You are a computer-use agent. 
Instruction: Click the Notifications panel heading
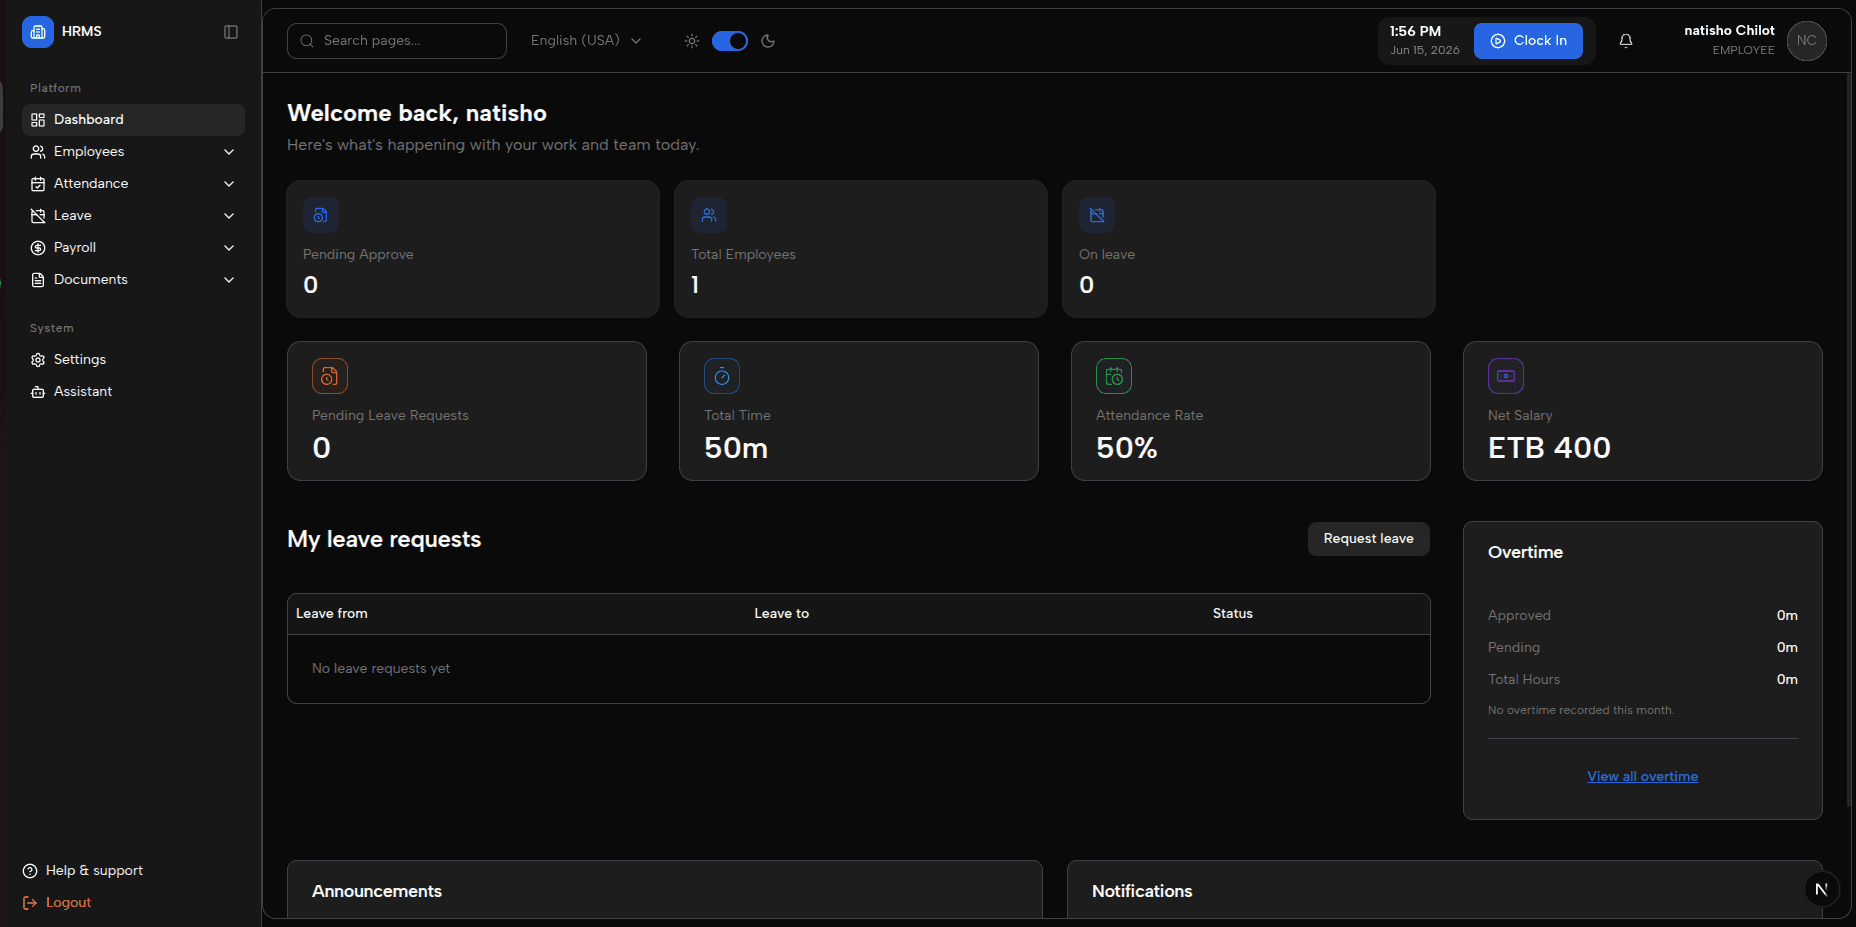point(1142,891)
